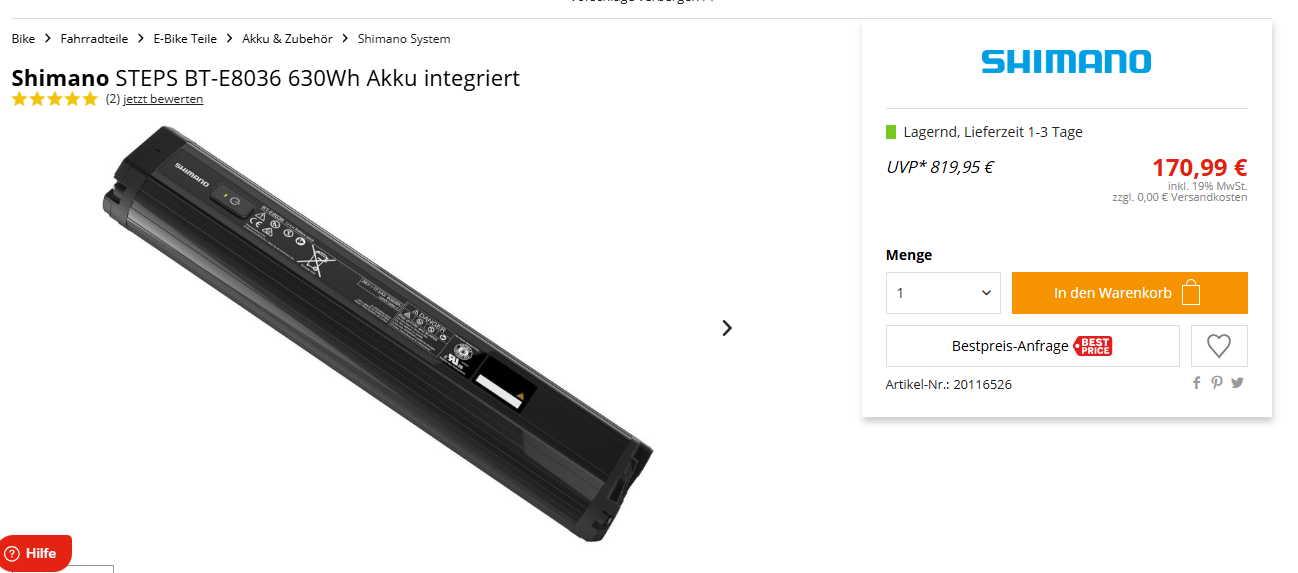The height and width of the screenshot is (573, 1298).
Task: Share product on Twitter icon
Action: pyautogui.click(x=1238, y=382)
